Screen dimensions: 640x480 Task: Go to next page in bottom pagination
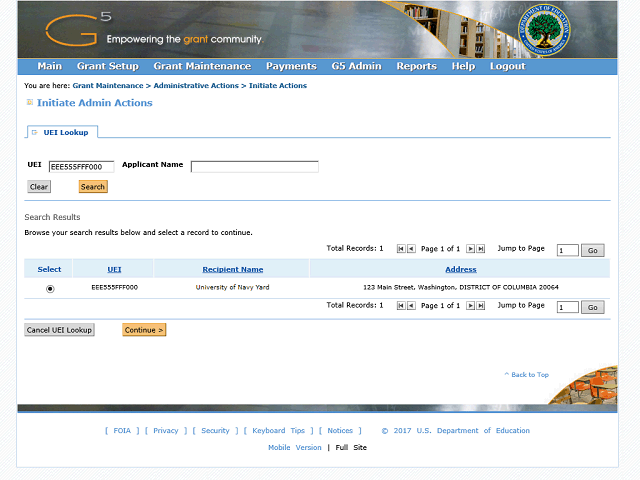[x=470, y=306]
